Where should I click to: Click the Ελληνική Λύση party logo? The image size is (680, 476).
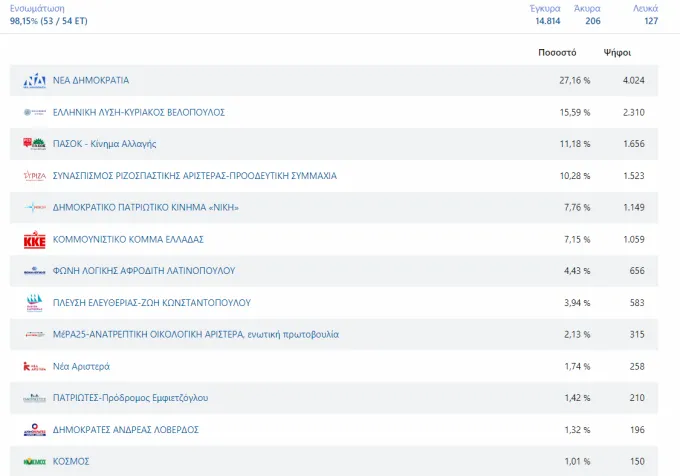(34, 112)
